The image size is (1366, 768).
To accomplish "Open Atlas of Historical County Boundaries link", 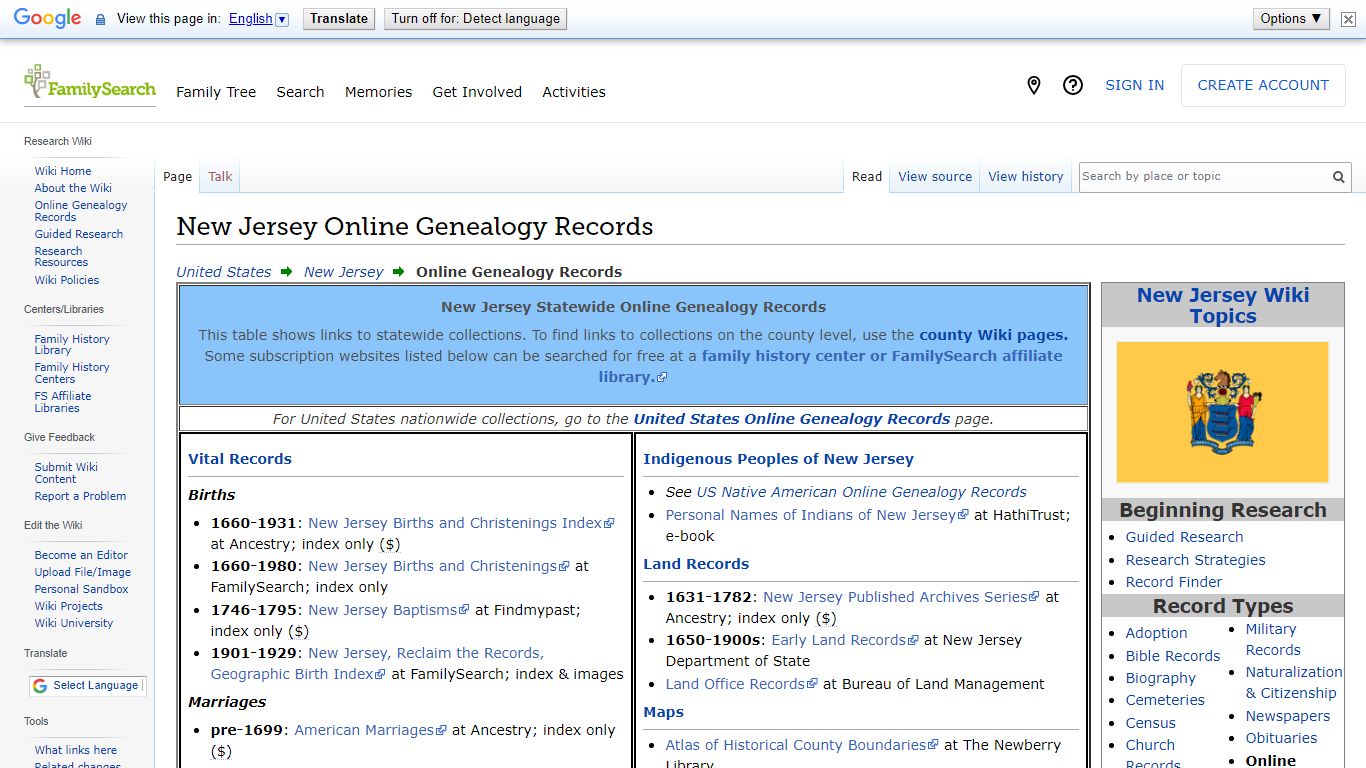I will pos(802,745).
